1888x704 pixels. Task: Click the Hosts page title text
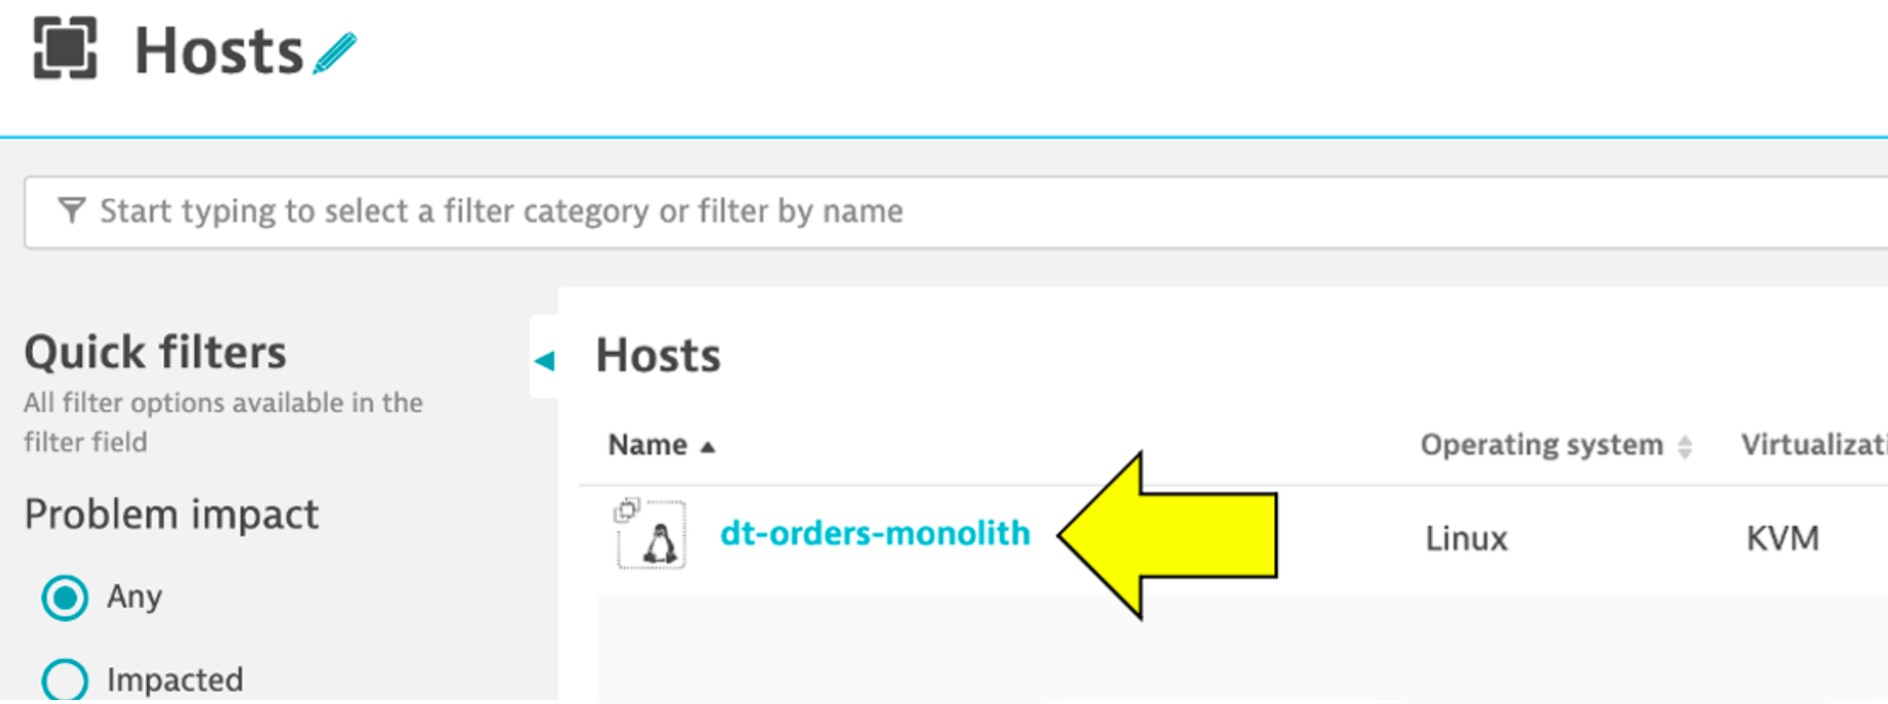pyautogui.click(x=219, y=51)
